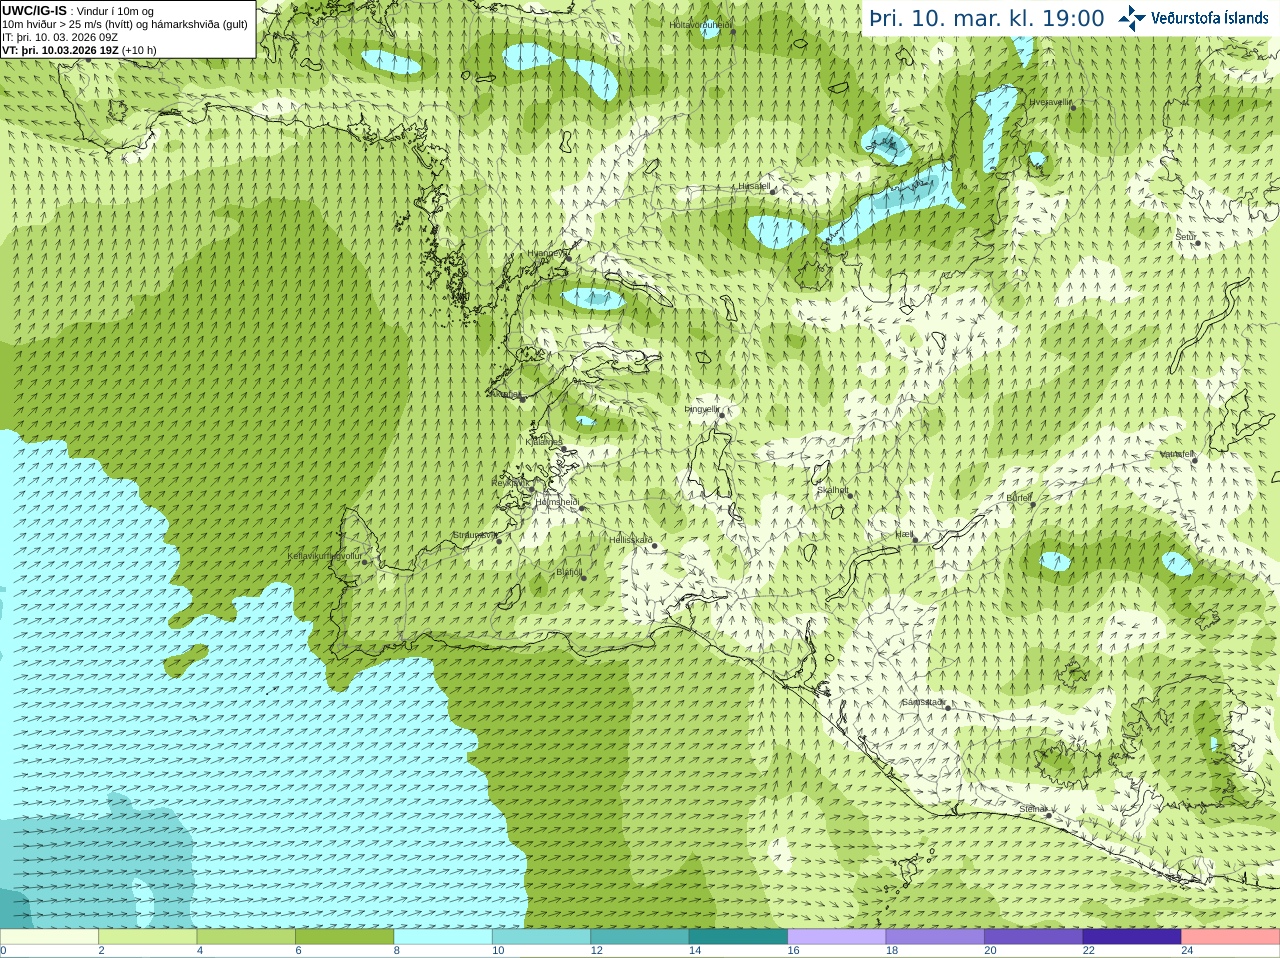Select the Hellisskarð station label
1280x958 pixels.
pos(631,540)
